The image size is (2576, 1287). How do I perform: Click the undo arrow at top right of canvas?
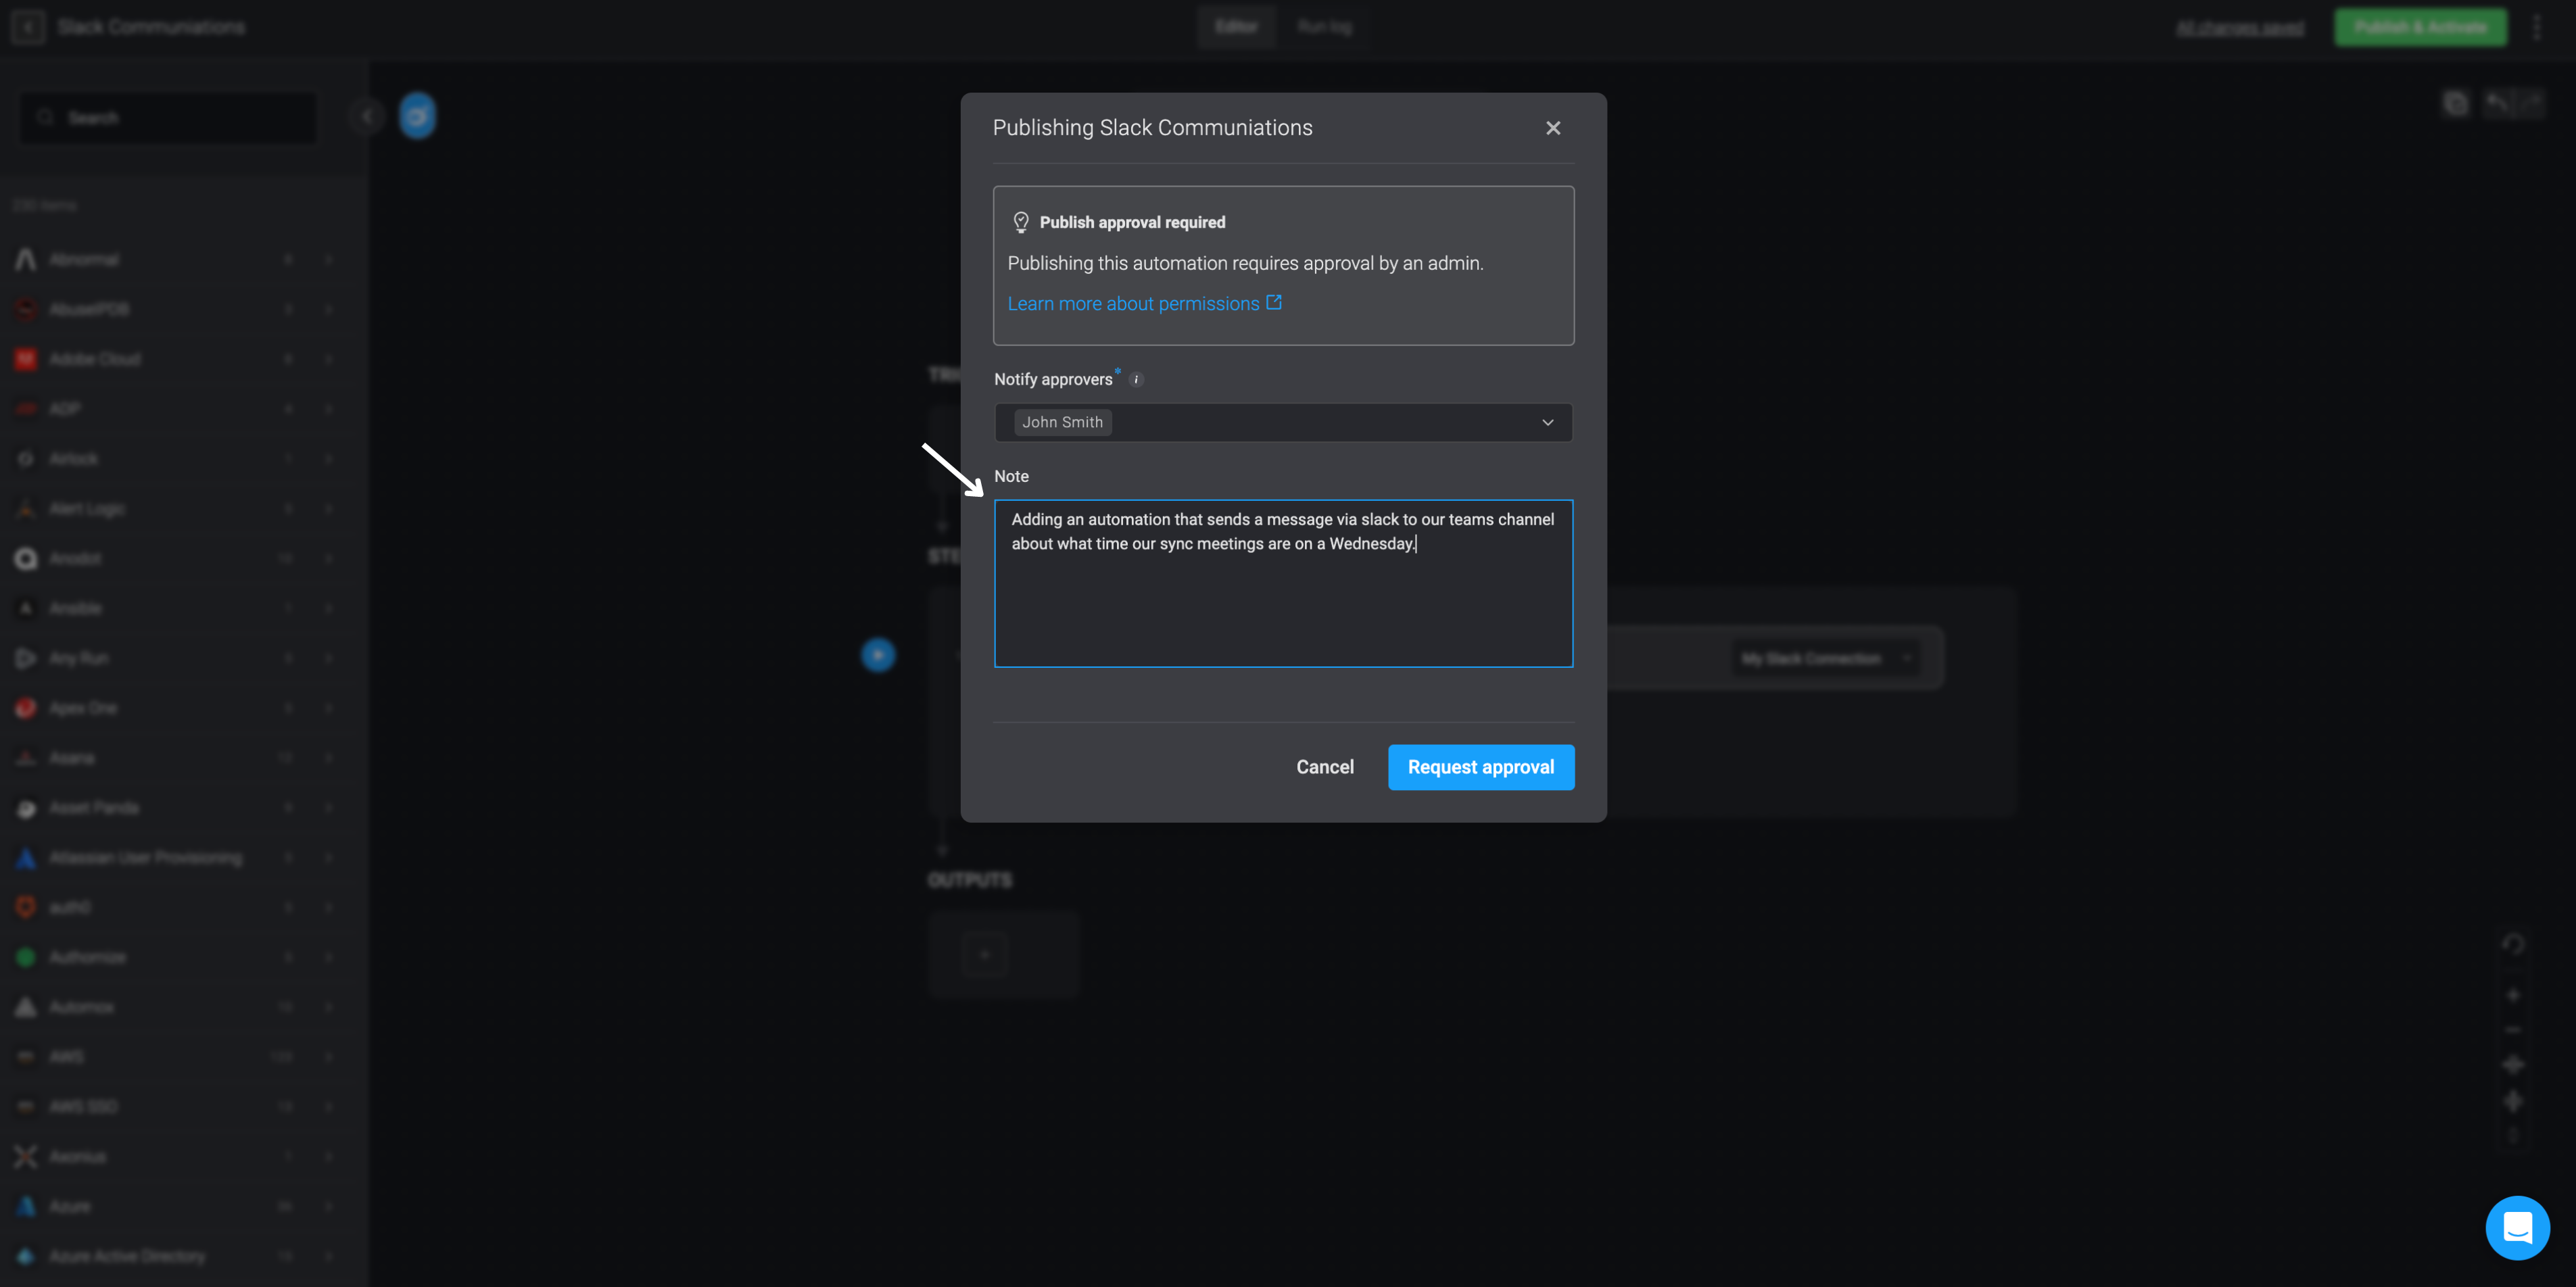point(2498,102)
